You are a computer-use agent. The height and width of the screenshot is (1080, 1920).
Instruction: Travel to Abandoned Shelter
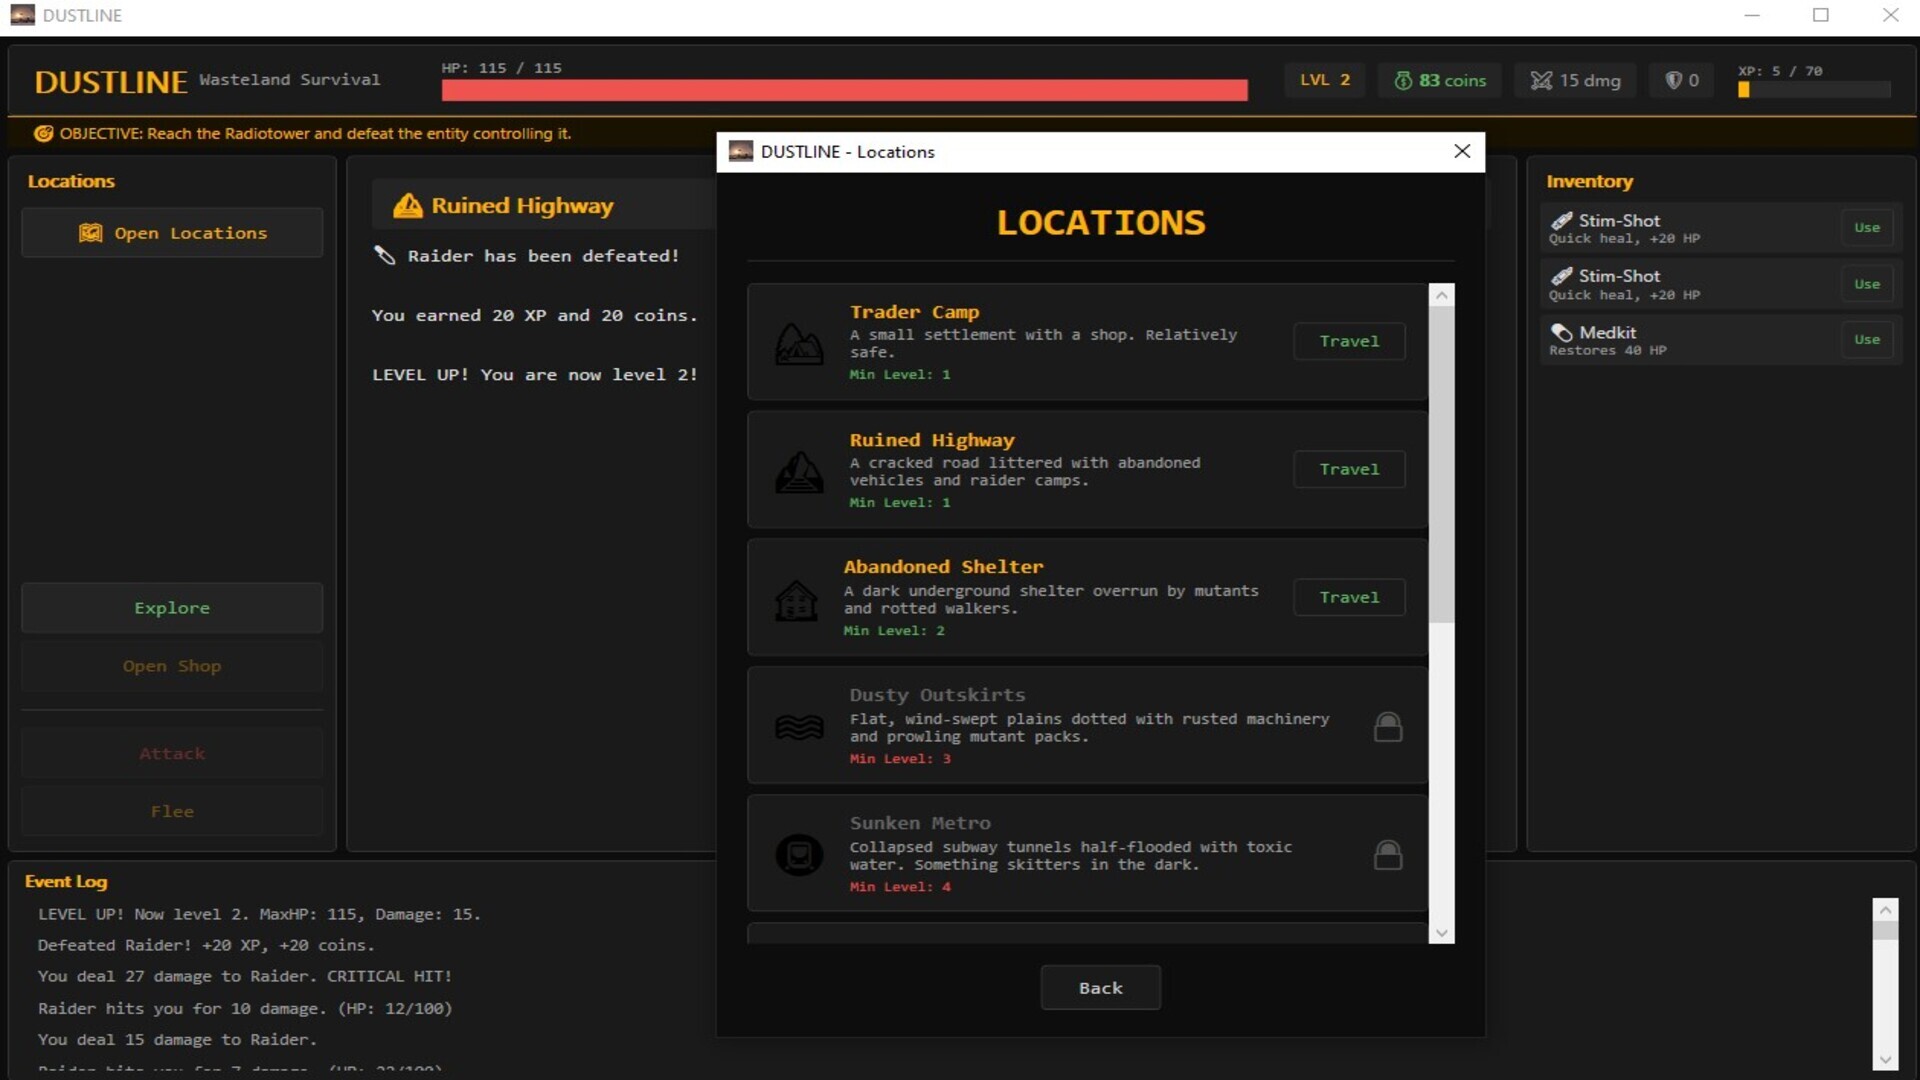[x=1348, y=597]
